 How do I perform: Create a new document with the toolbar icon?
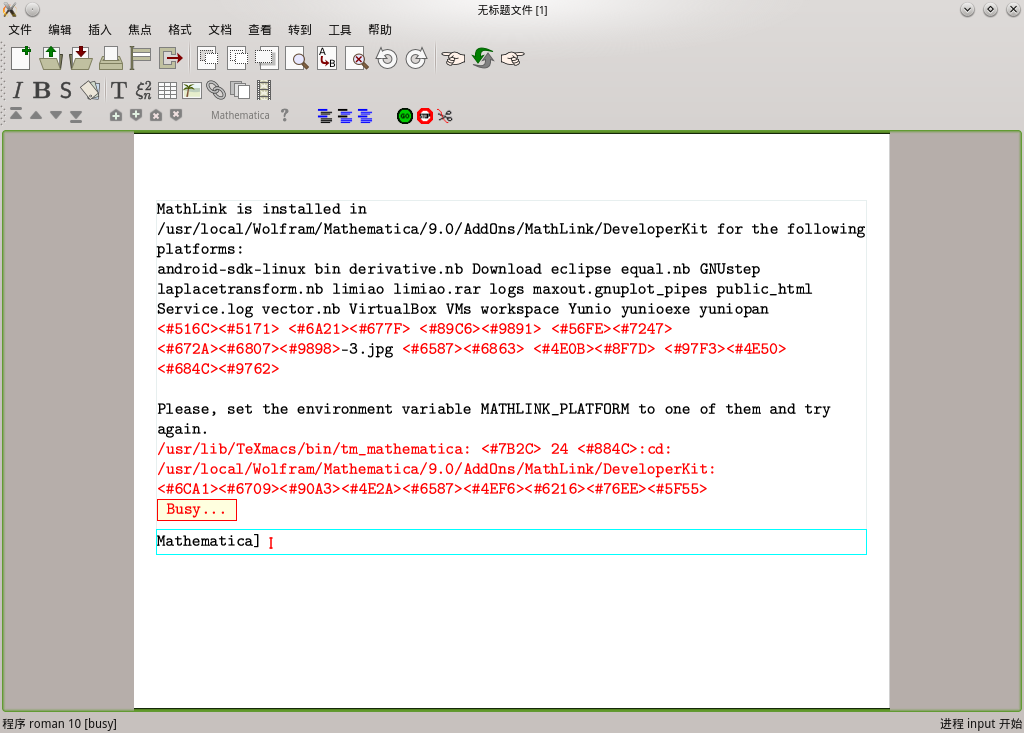(21, 58)
